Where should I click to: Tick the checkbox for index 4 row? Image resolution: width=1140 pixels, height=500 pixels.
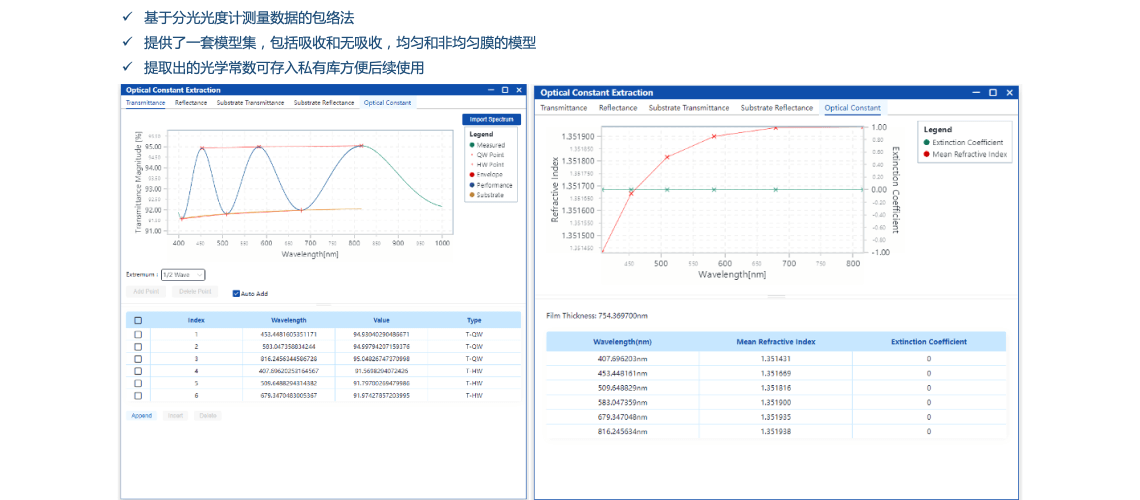tap(138, 371)
